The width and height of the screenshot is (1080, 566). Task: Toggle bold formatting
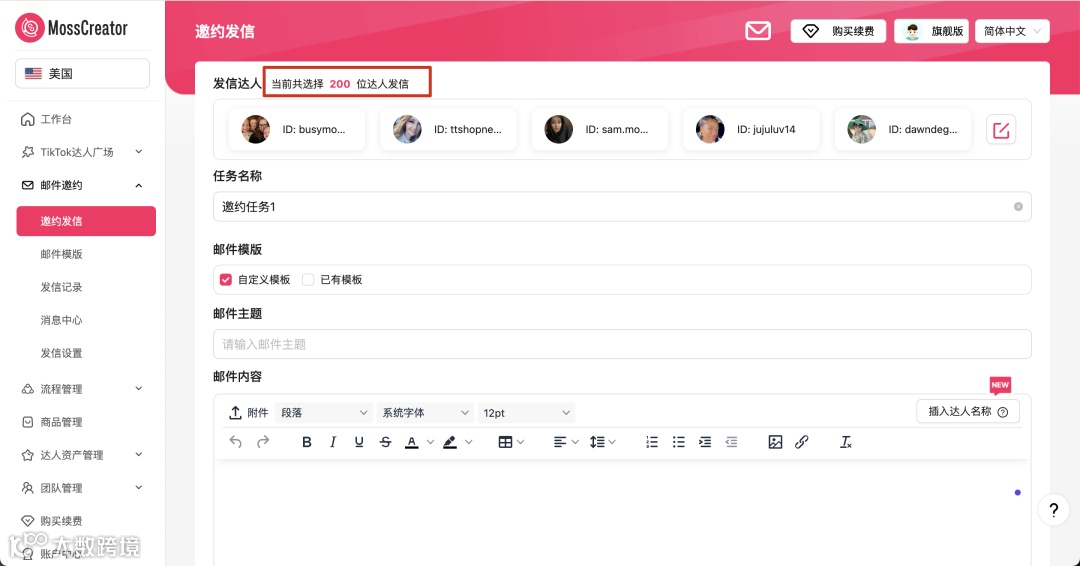coord(307,442)
